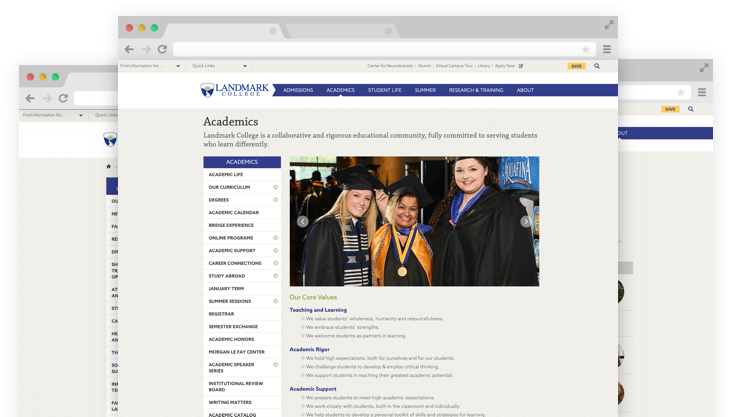Open the Alumni link in the top bar

coord(424,66)
